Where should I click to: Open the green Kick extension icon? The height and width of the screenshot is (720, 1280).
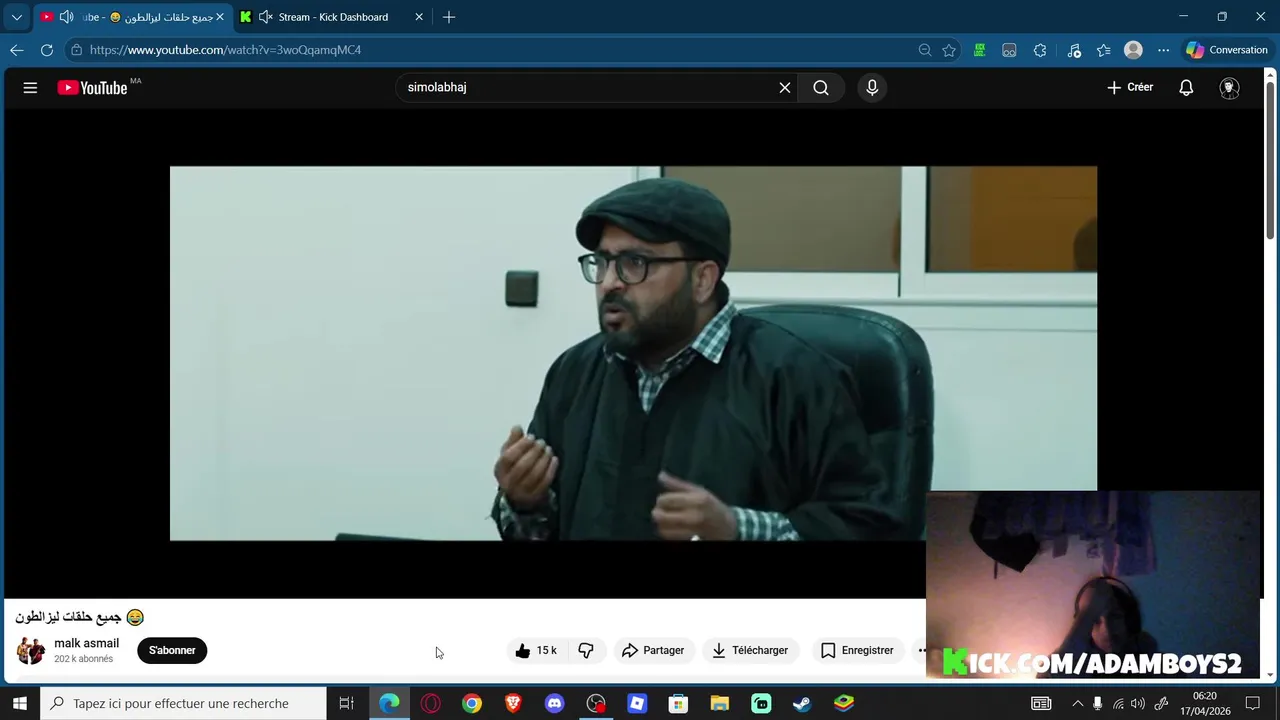(980, 50)
